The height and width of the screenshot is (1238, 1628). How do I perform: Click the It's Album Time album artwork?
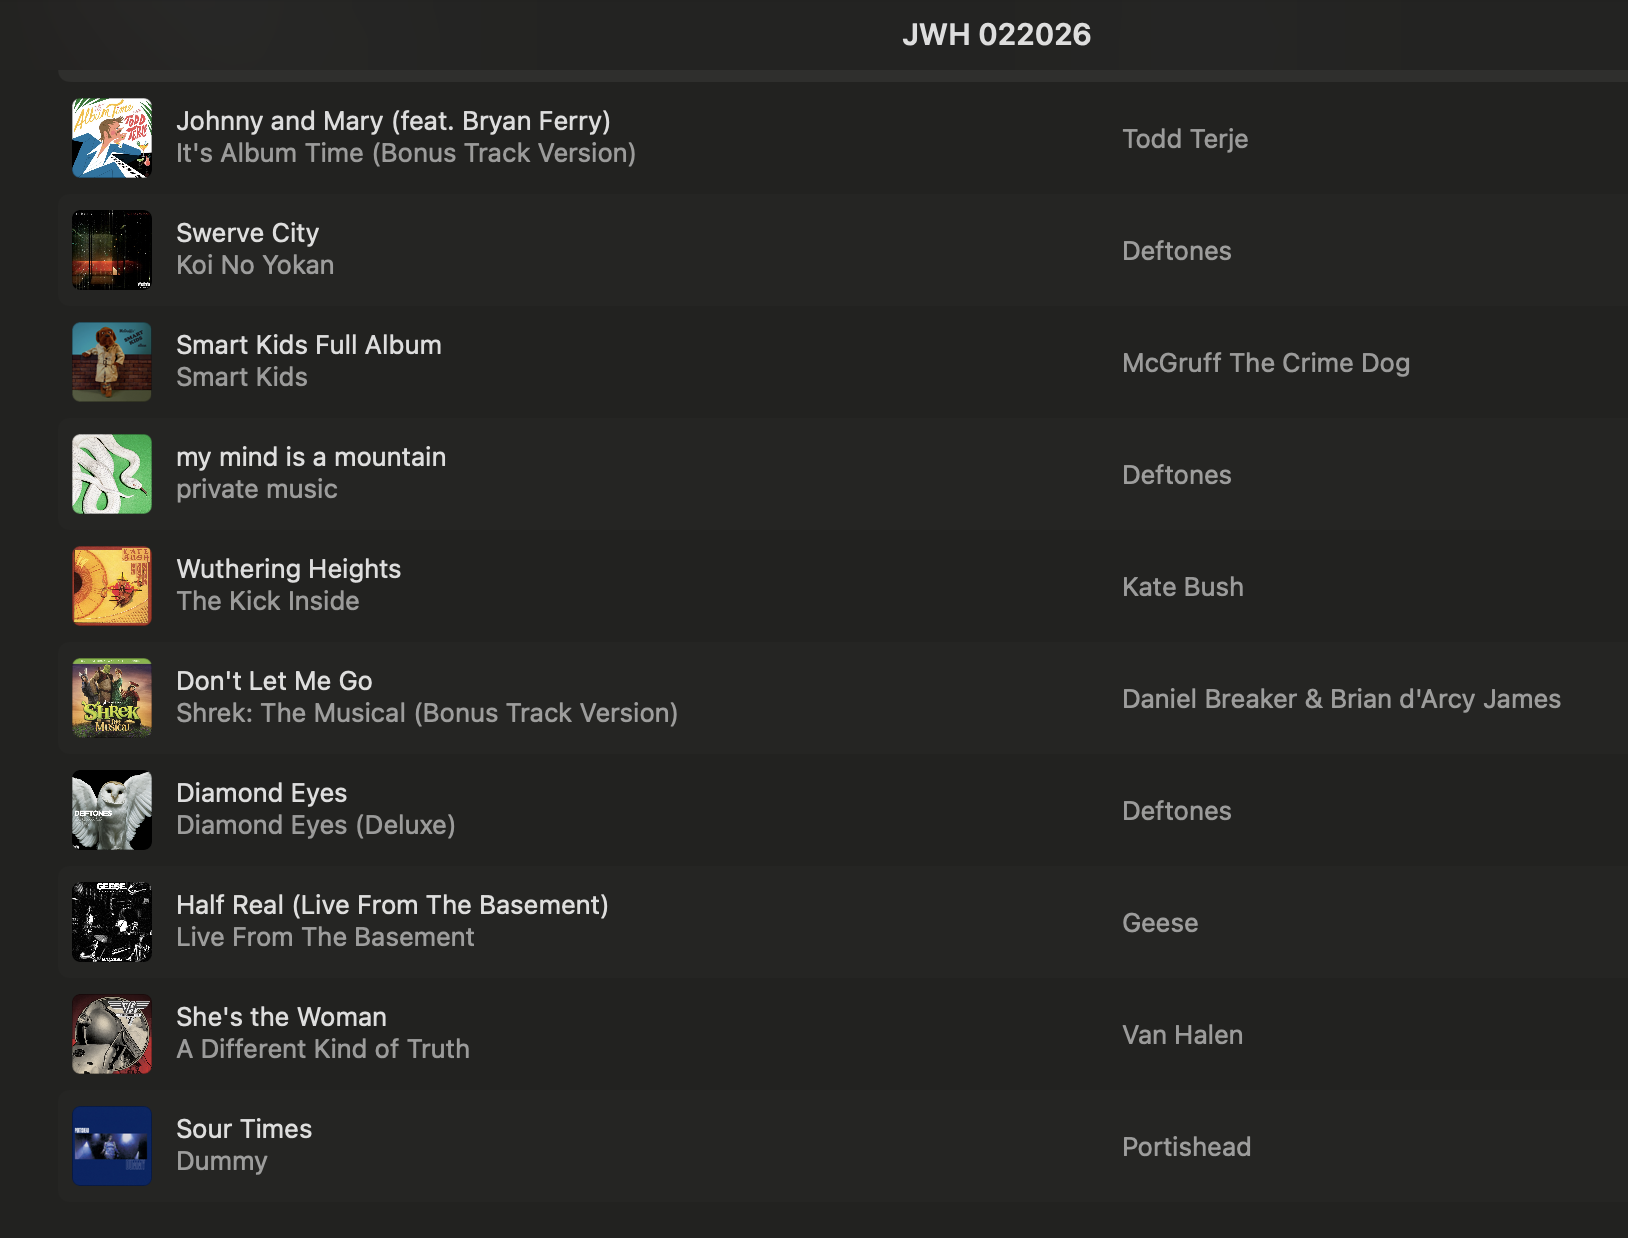112,138
